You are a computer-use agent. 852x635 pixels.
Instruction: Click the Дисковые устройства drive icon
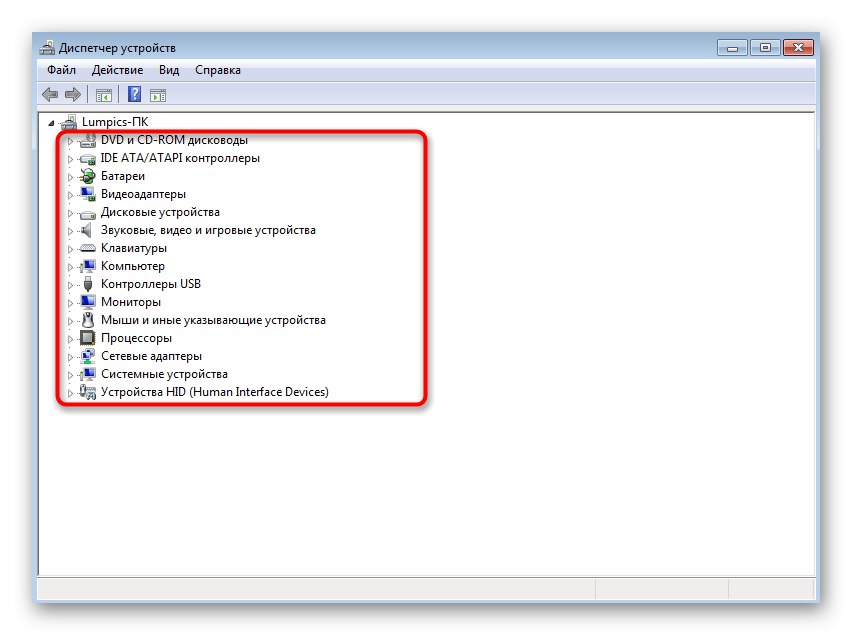click(87, 213)
